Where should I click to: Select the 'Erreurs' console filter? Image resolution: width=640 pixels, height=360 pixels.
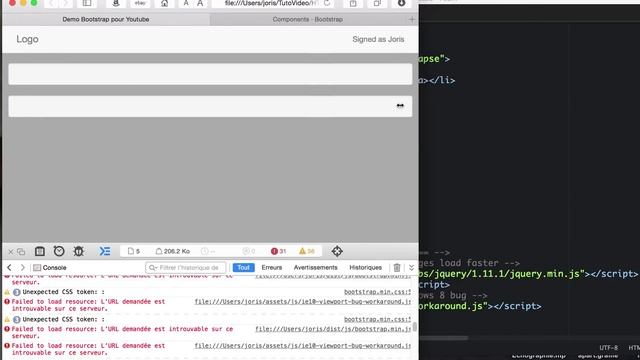pos(272,267)
